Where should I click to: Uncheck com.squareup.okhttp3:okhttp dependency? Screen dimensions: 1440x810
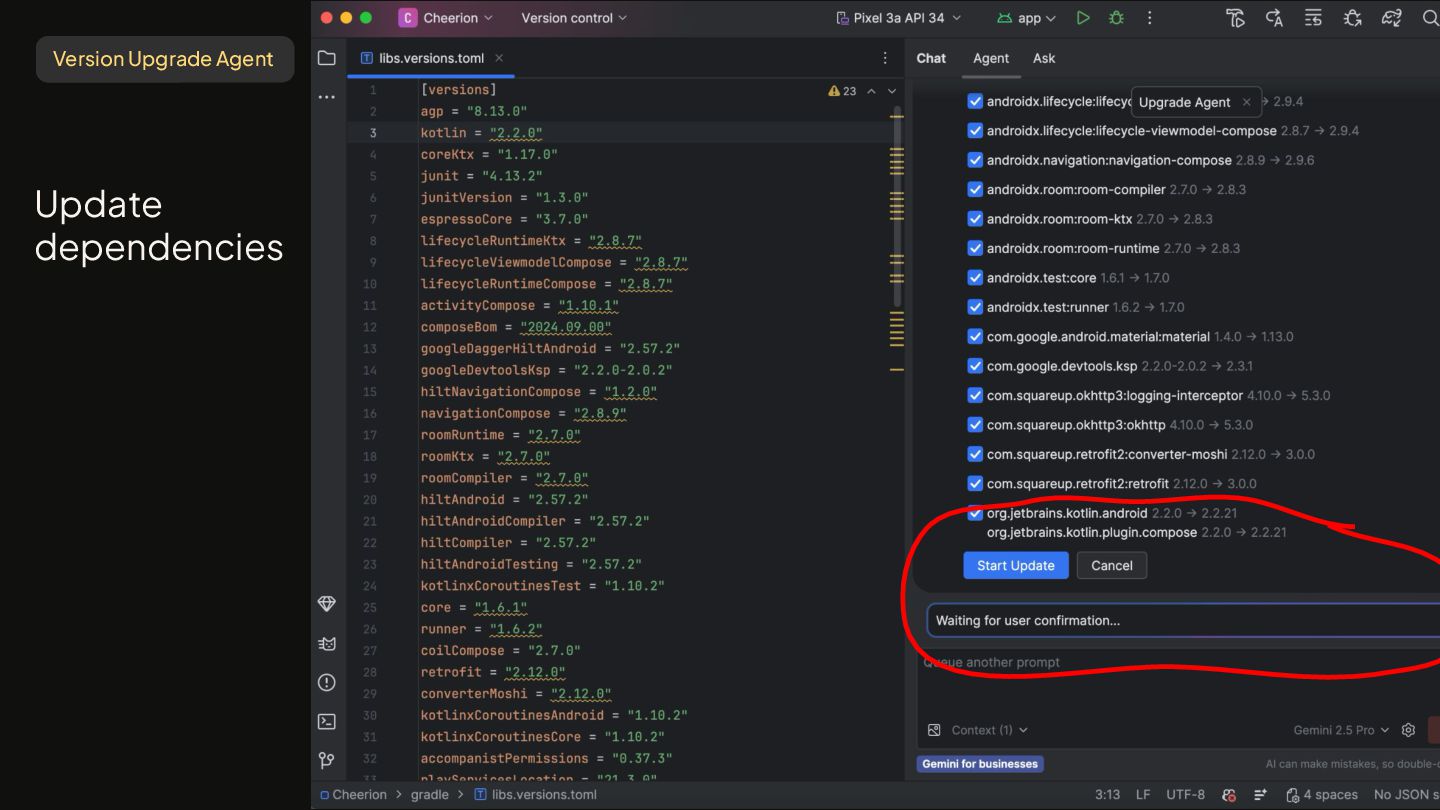click(975, 425)
